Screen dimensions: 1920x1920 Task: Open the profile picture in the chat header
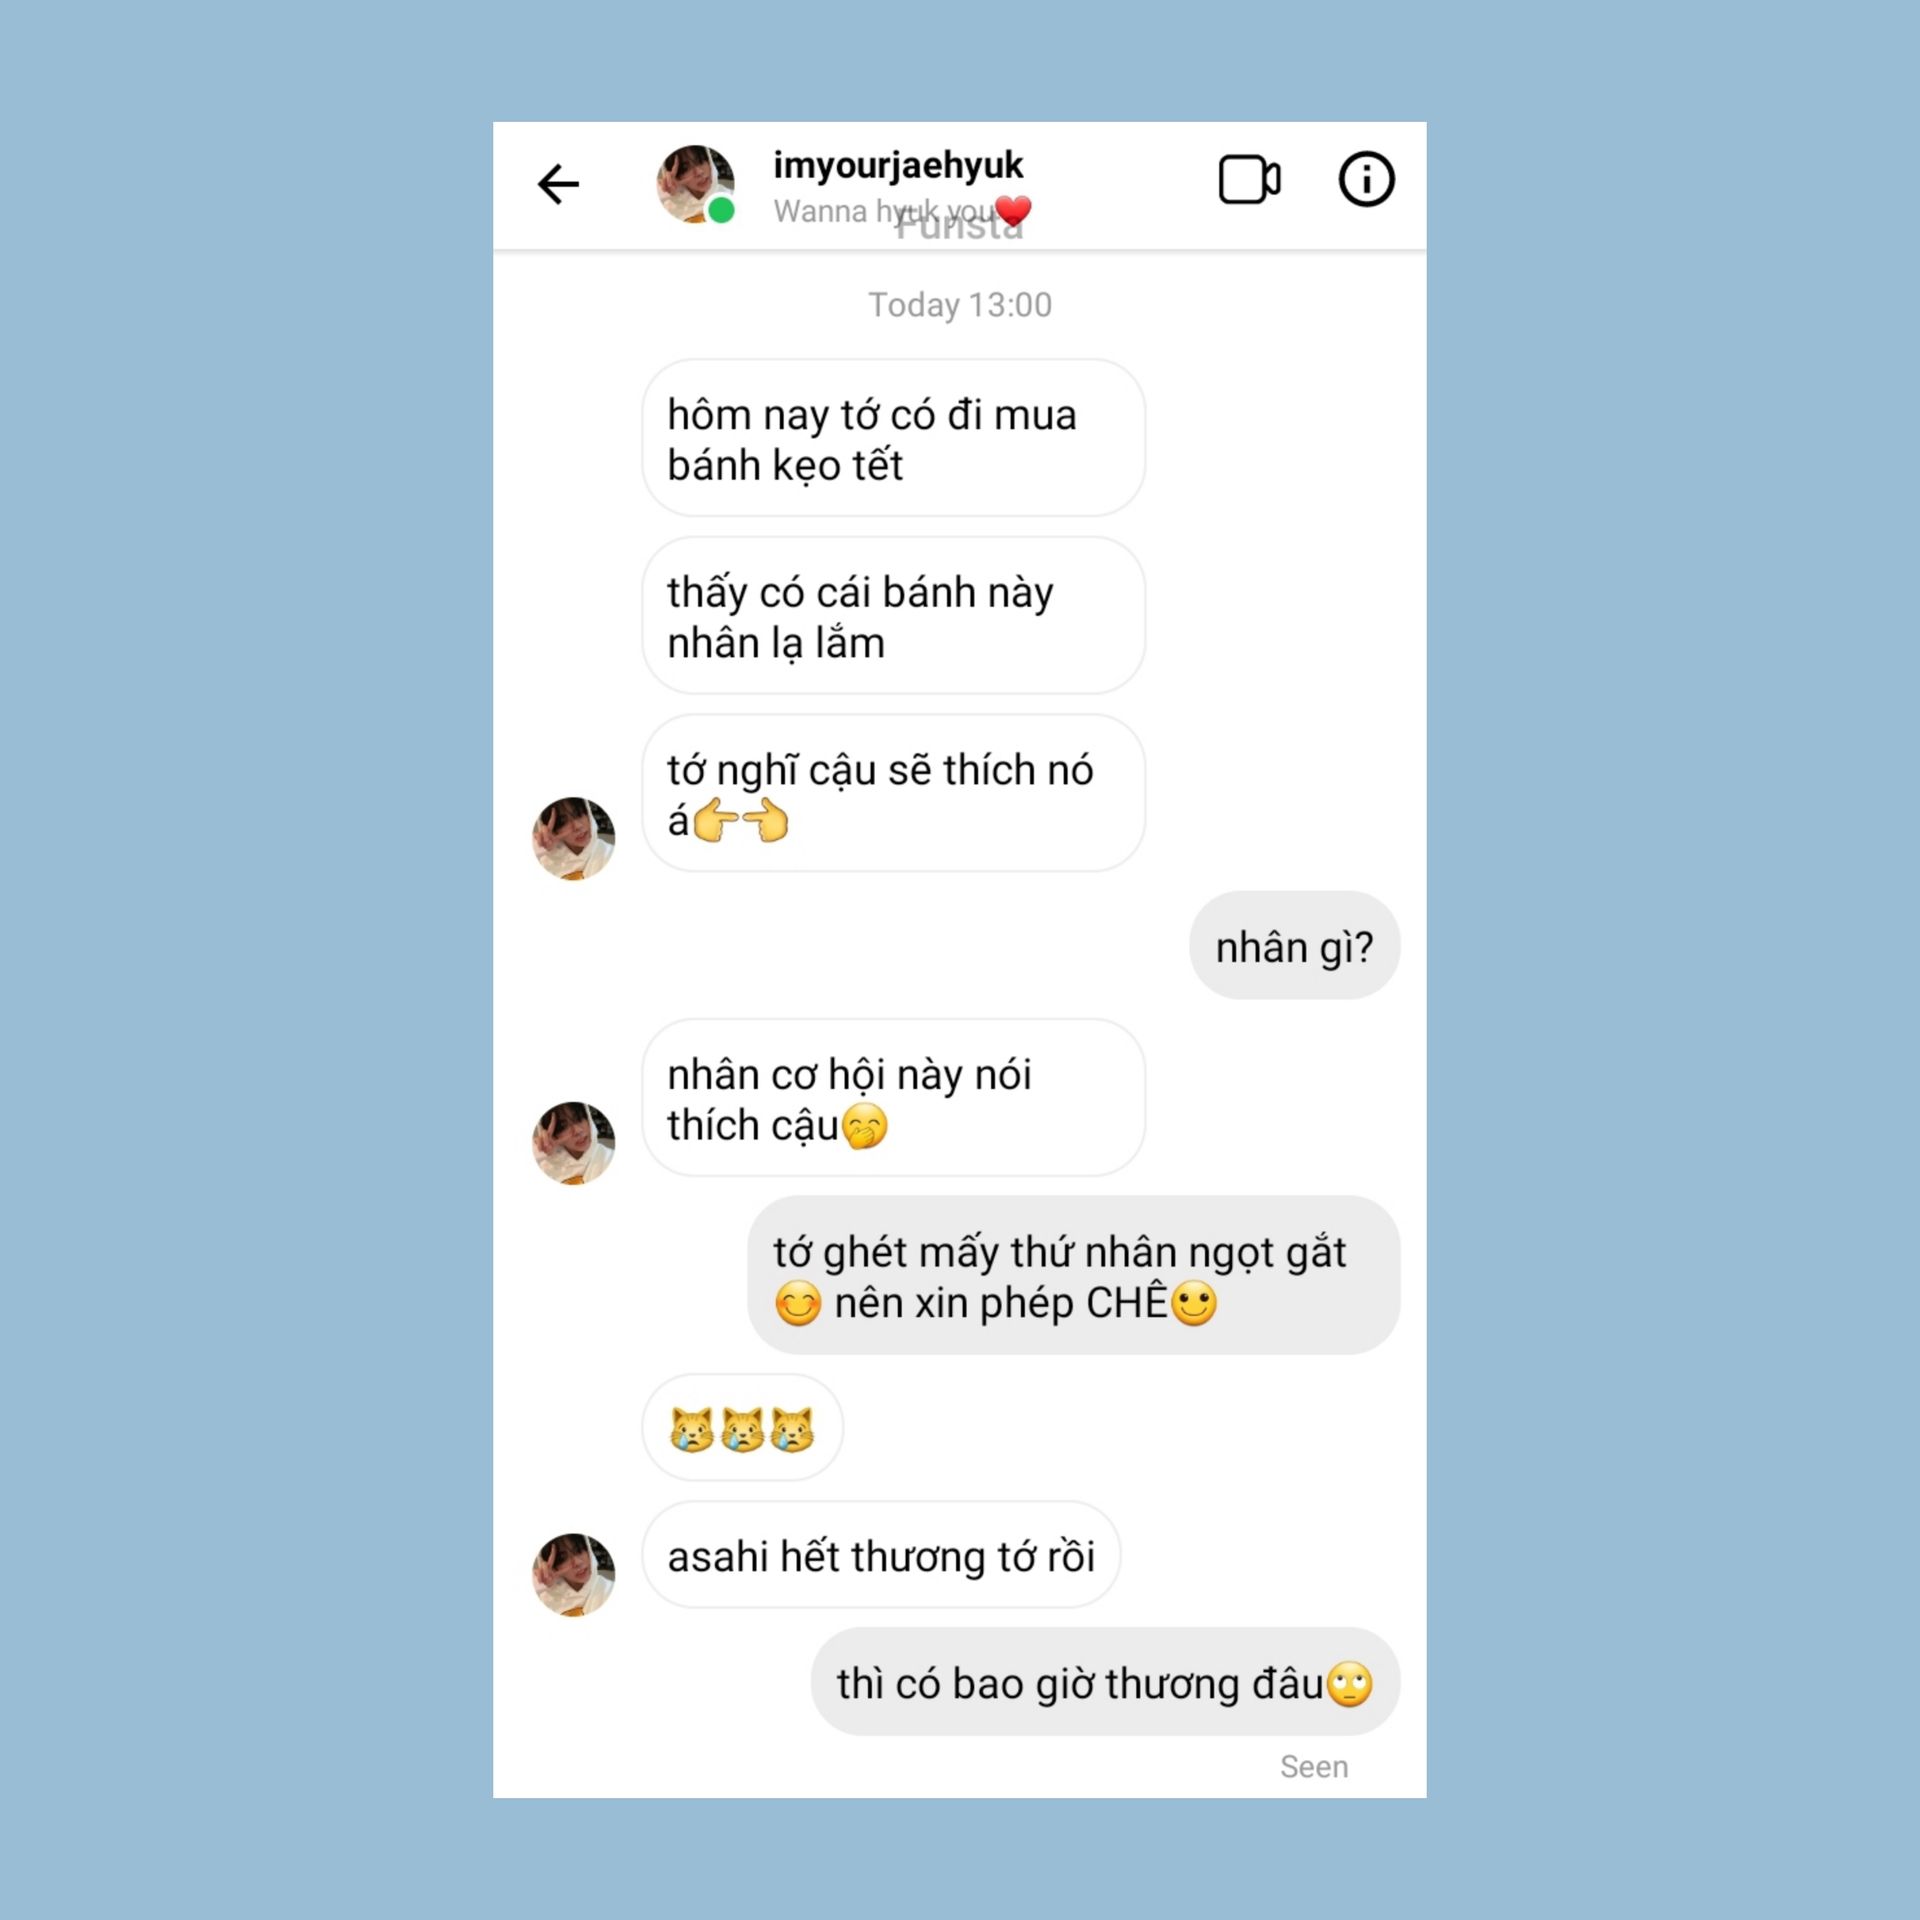pos(695,184)
